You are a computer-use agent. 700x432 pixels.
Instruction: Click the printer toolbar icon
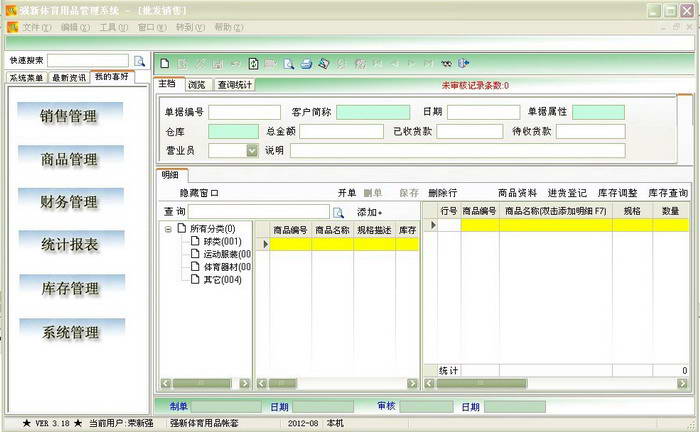point(306,64)
